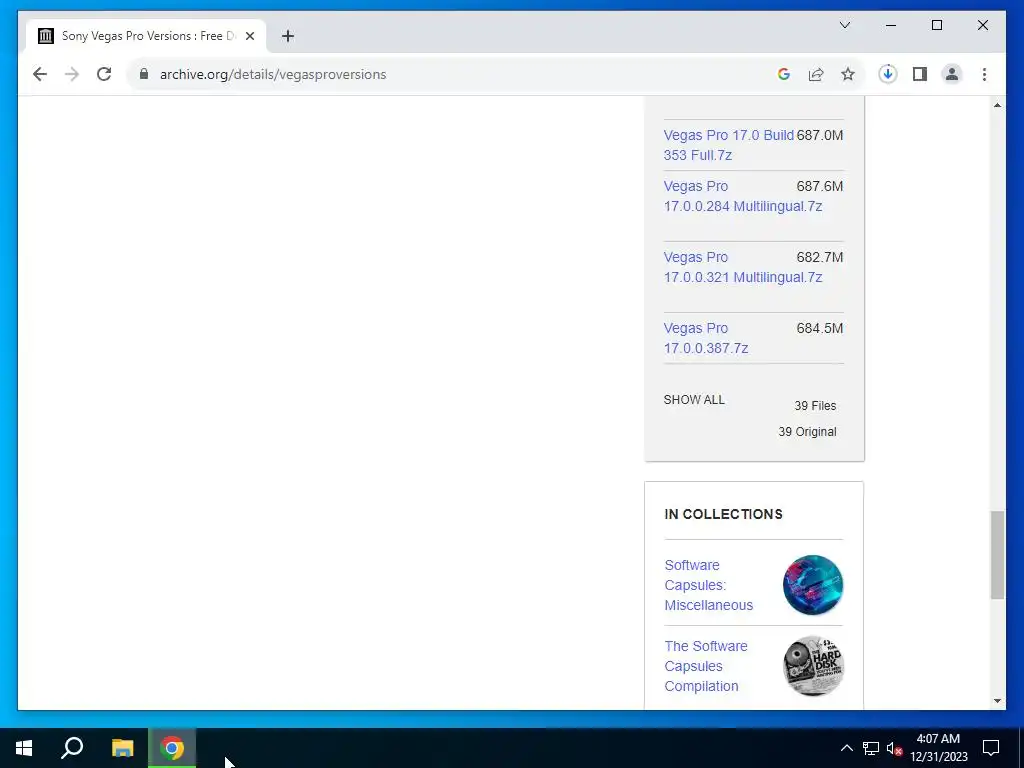Image resolution: width=1024 pixels, height=768 pixels.
Task: Go back to the previous page
Action: coord(40,74)
